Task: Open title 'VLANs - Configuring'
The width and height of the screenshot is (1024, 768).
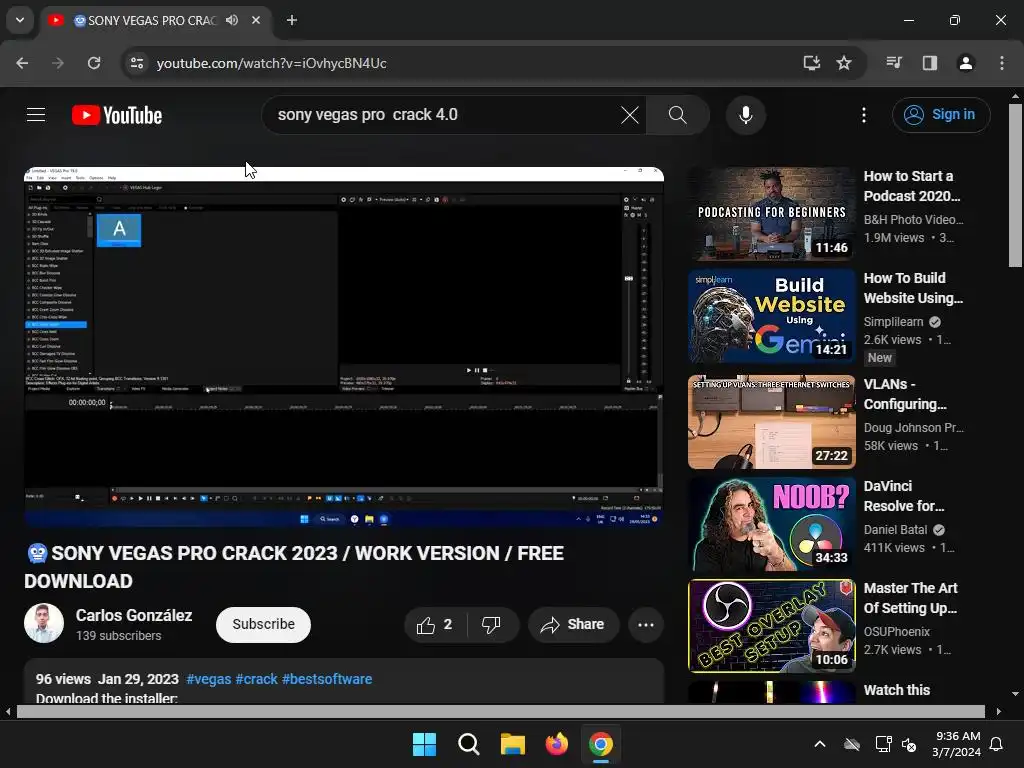Action: click(x=905, y=394)
